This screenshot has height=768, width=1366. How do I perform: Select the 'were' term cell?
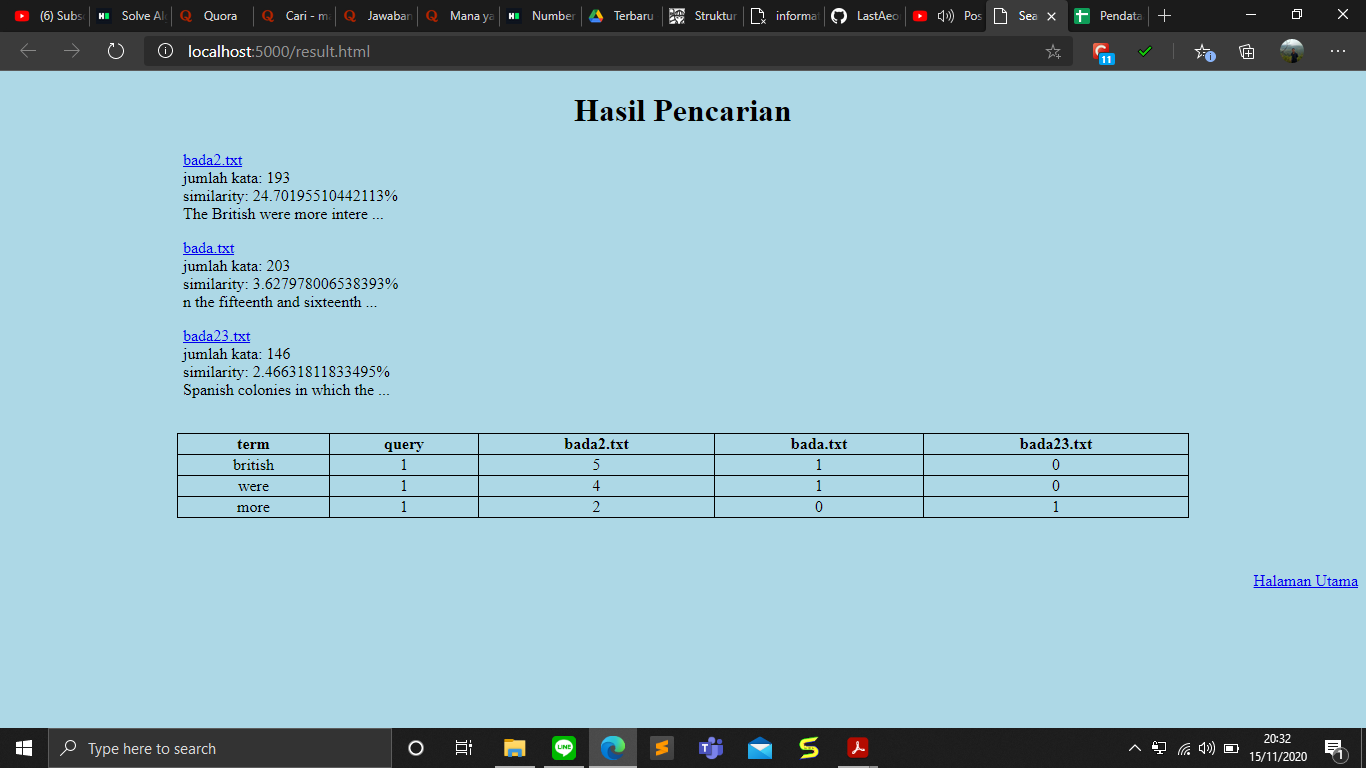click(x=253, y=486)
